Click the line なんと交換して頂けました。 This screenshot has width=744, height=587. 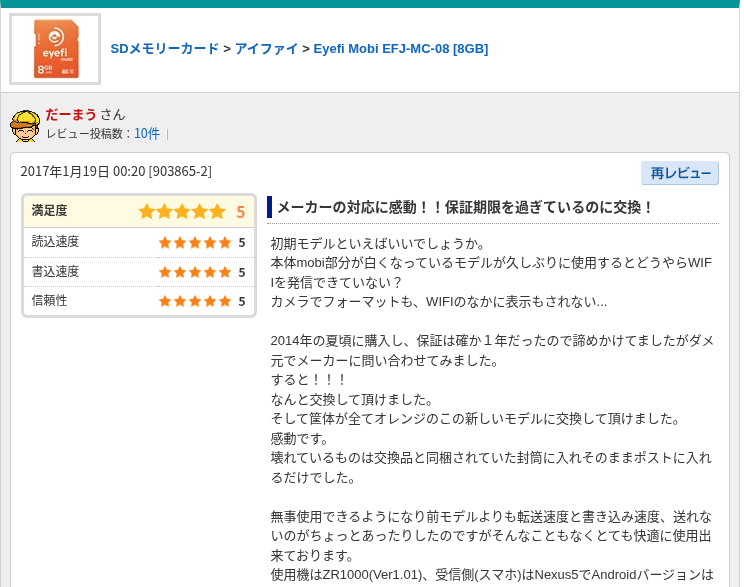tap(352, 400)
